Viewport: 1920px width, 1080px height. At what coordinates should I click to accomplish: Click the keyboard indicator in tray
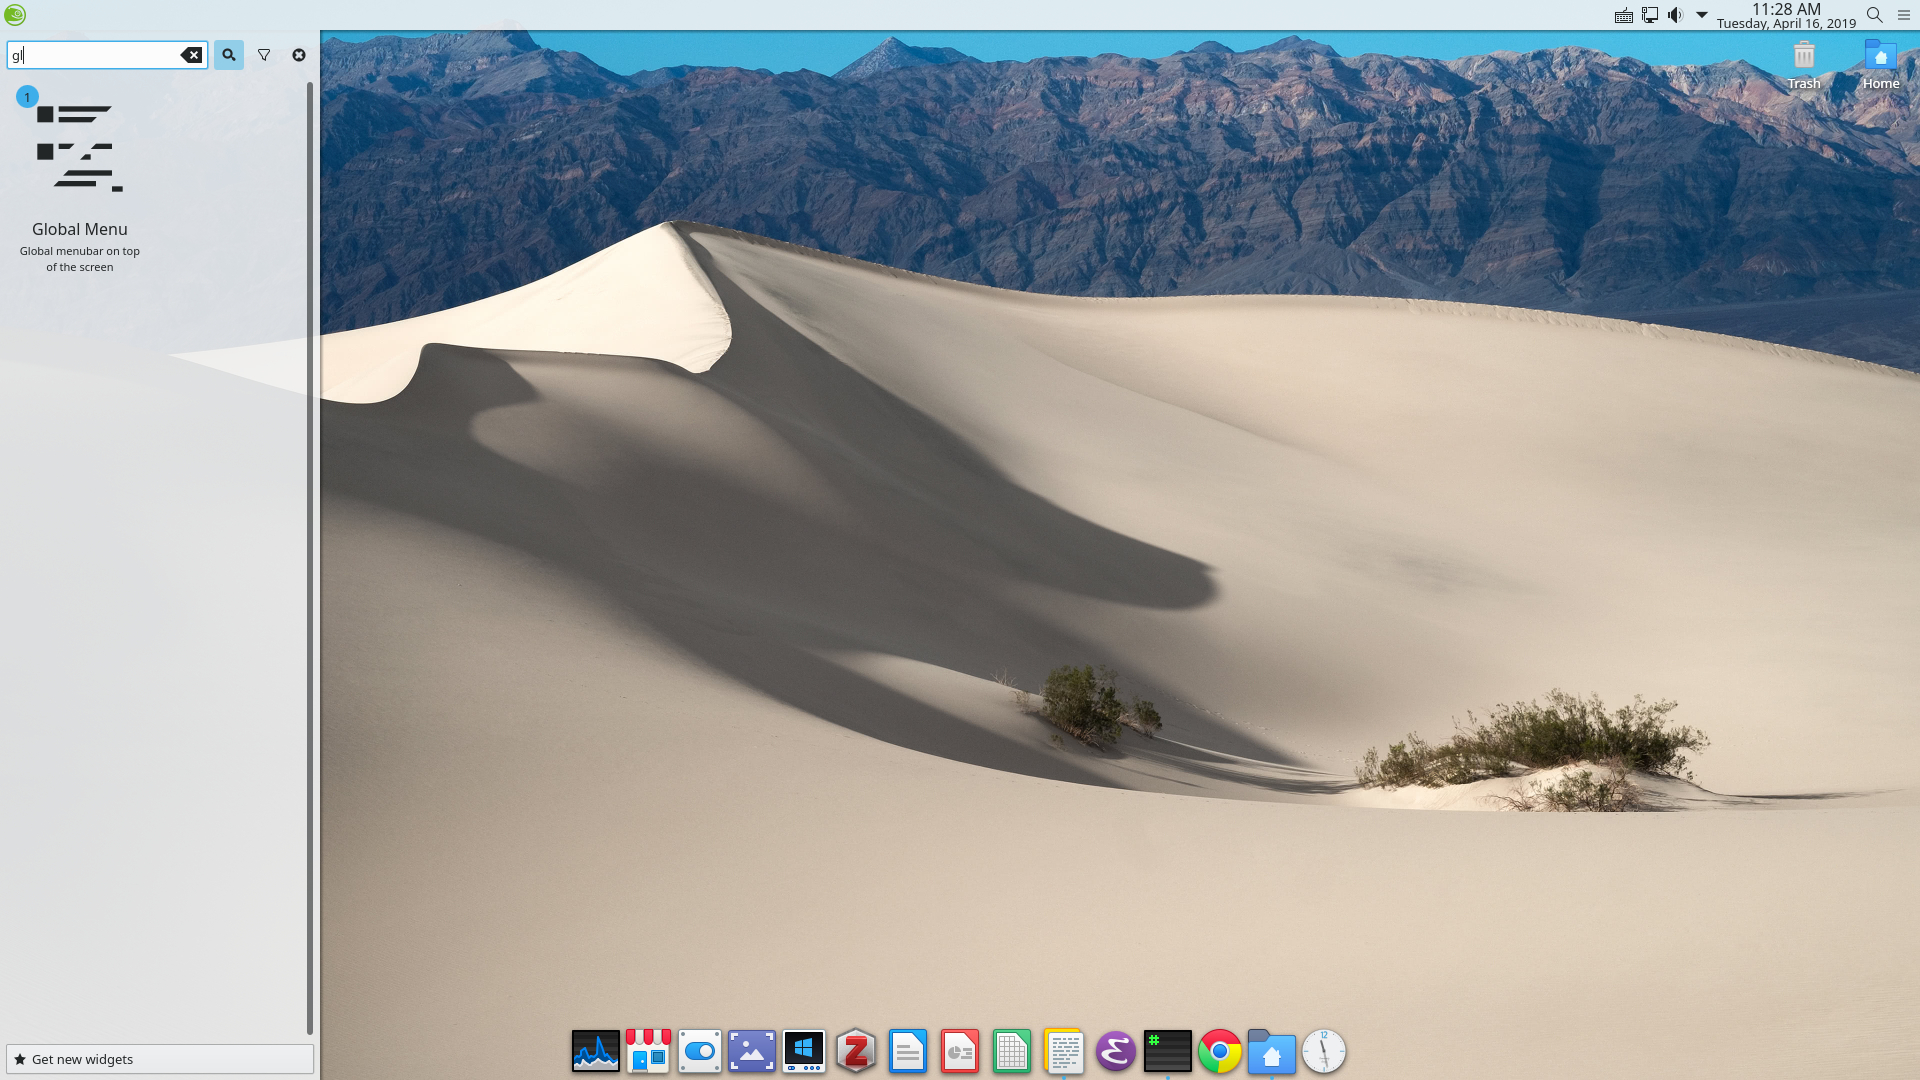pos(1624,16)
